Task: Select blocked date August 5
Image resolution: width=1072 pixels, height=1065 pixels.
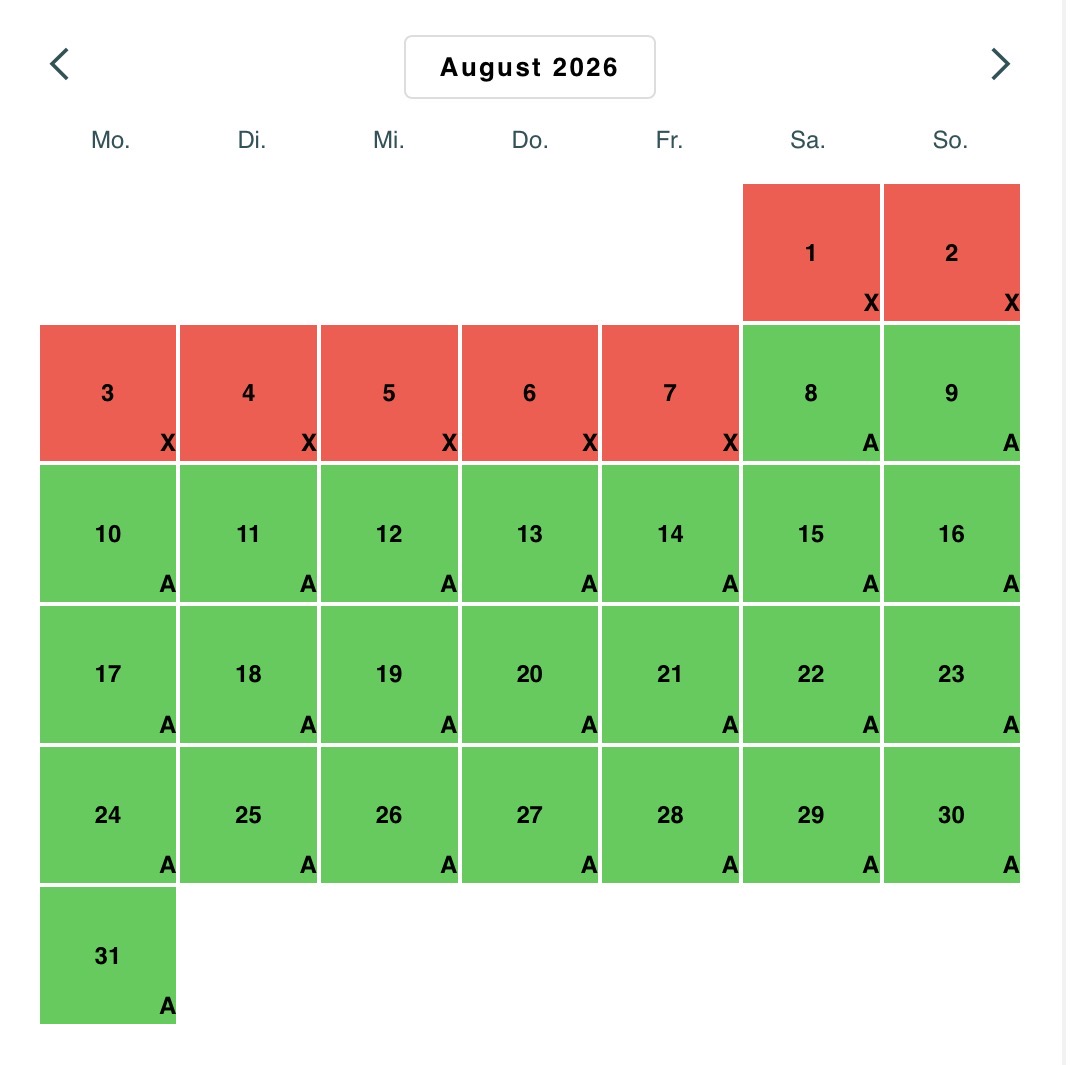Action: point(389,393)
